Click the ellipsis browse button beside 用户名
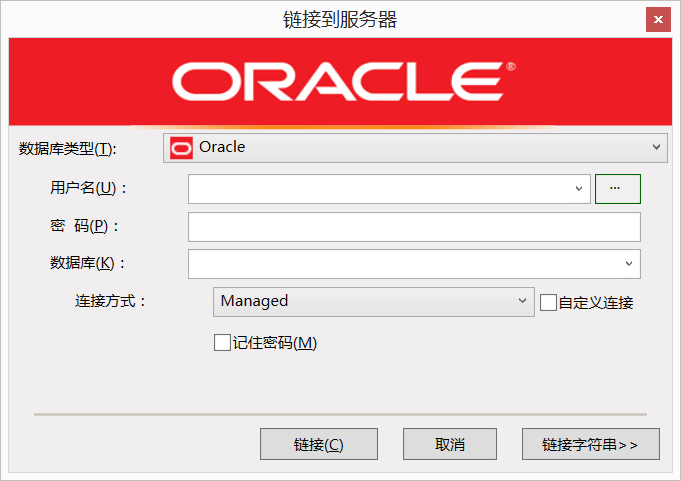The height and width of the screenshot is (481, 681). click(x=617, y=188)
